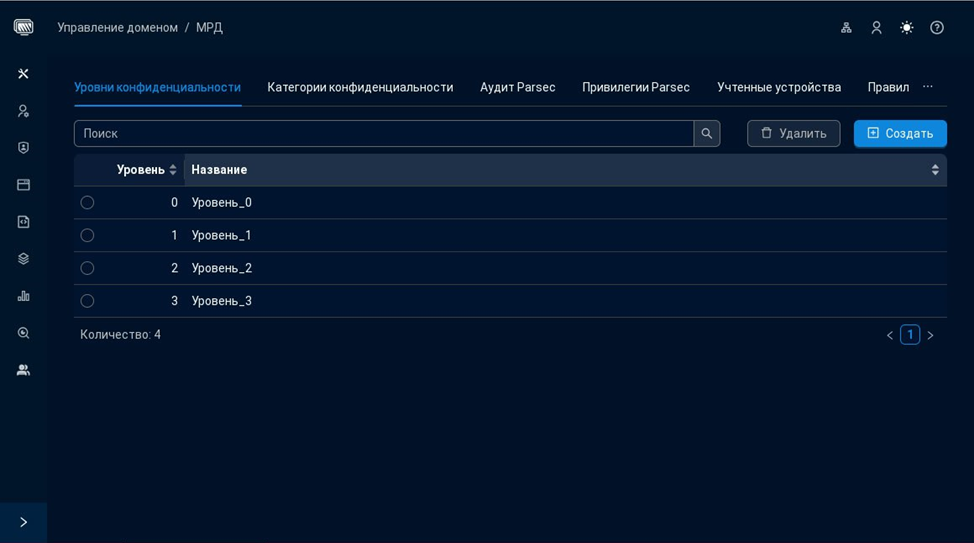The width and height of the screenshot is (974, 543).
Task: Toggle light theme with sun icon
Action: 906,28
